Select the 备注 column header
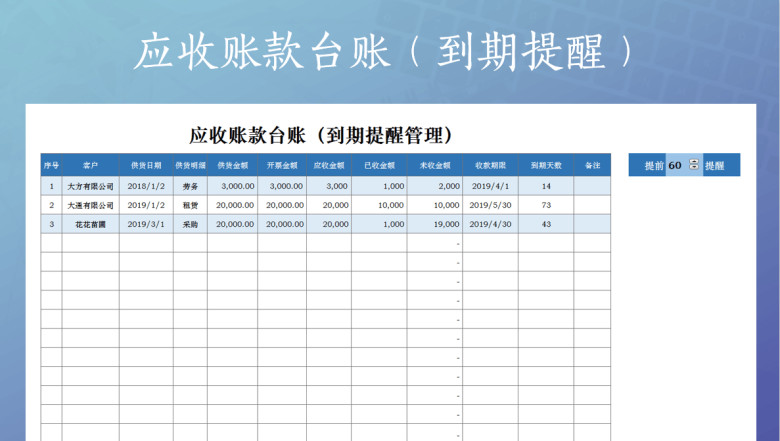780x441 pixels. [592, 165]
